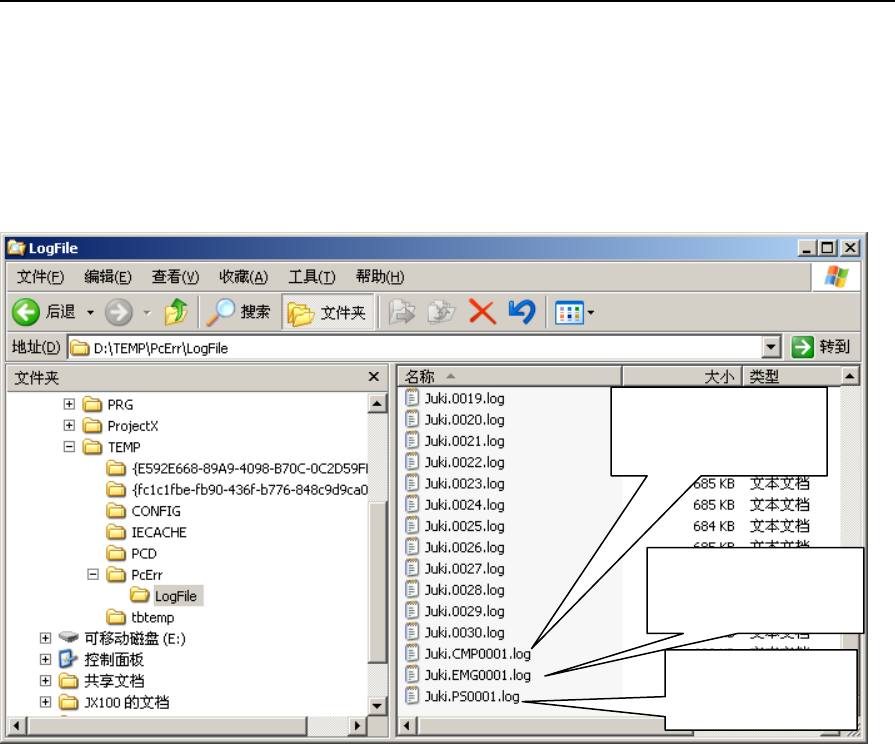Expand the ProjectX folder node
Screen dimensions: 895x744
69,425
